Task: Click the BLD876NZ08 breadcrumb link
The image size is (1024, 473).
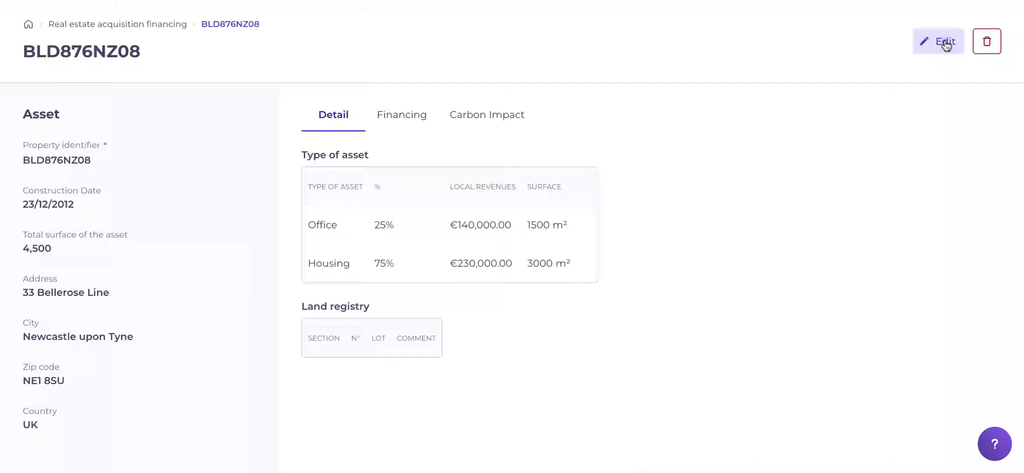Action: tap(230, 24)
